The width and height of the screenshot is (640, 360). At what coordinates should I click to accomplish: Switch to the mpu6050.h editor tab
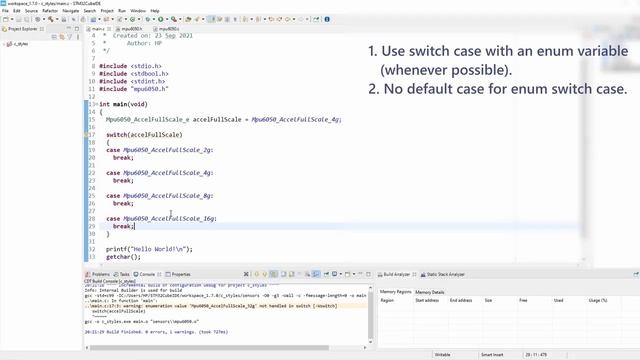(x=132, y=29)
